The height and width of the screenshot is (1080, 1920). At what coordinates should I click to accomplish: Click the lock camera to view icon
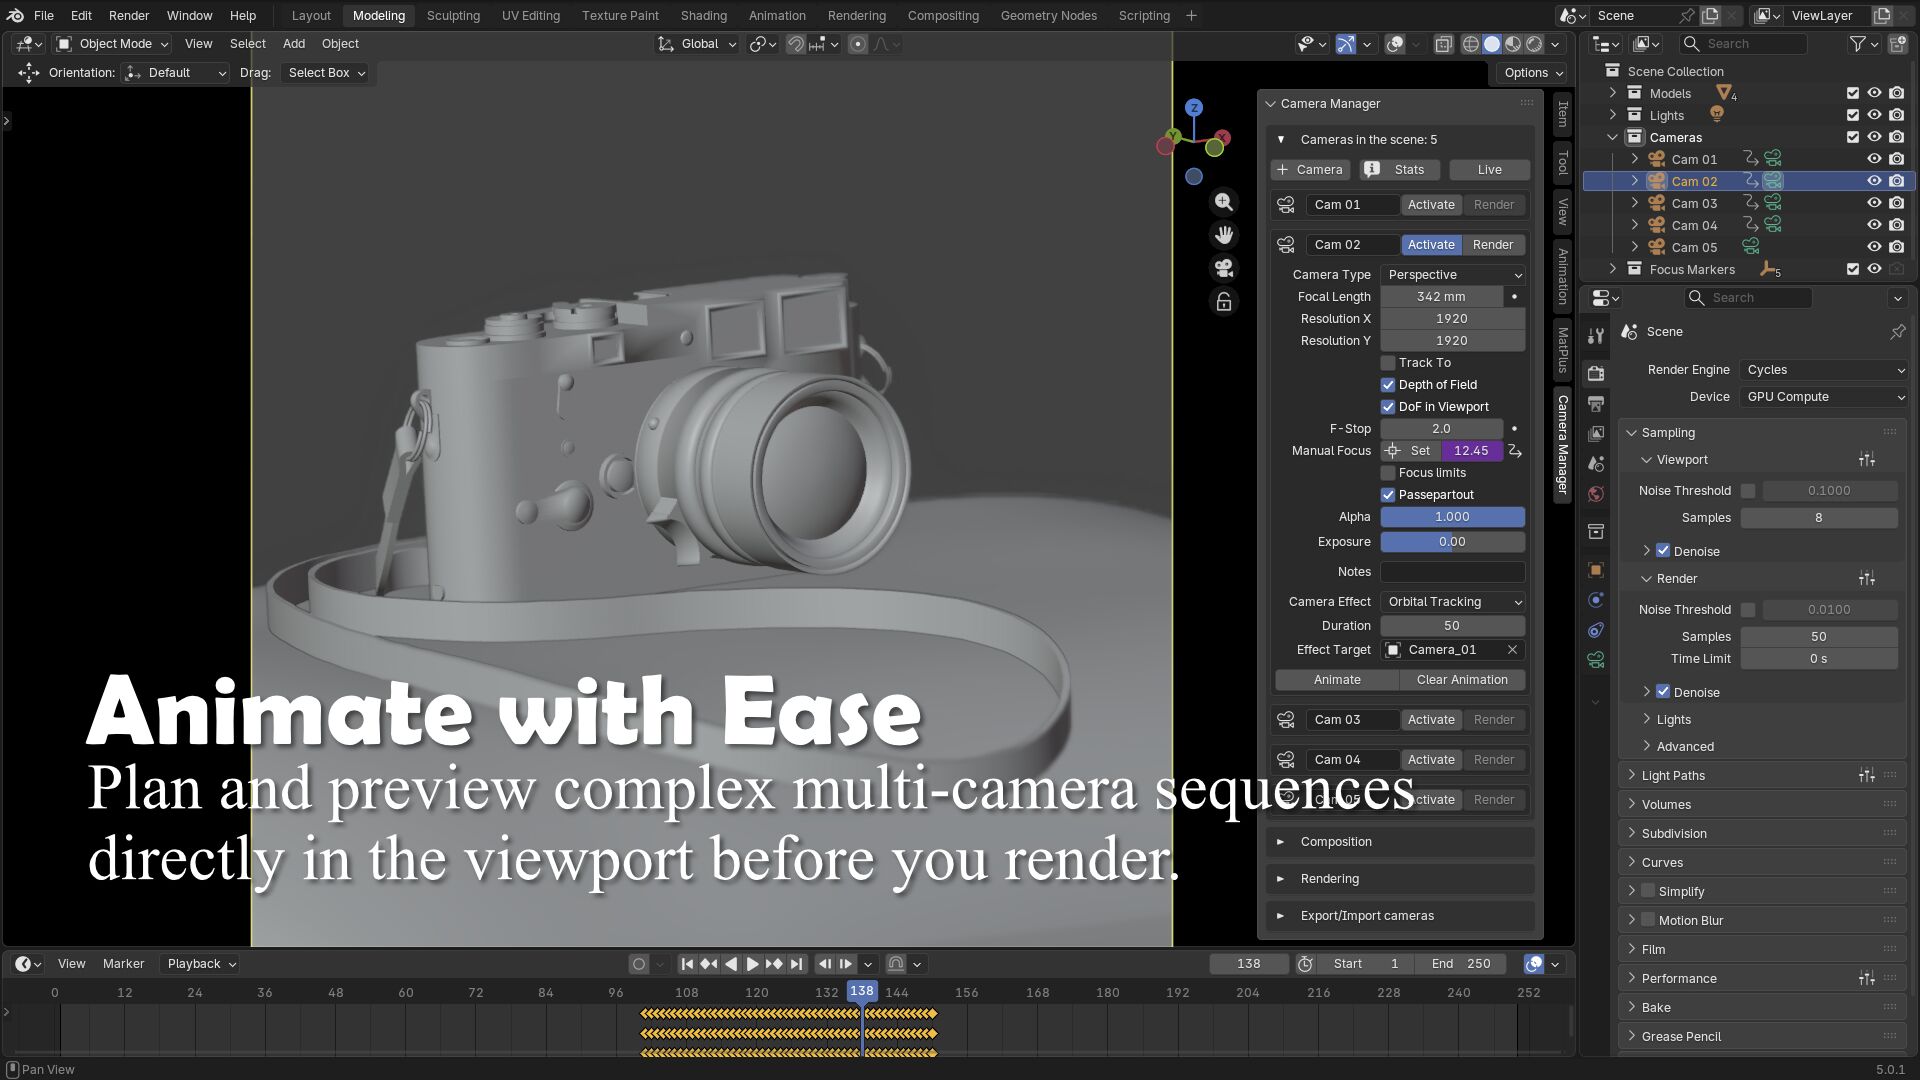[1223, 302]
